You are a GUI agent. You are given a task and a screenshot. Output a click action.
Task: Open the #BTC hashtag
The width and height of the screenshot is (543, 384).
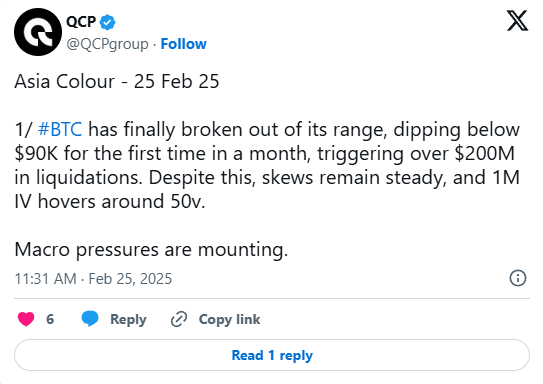(60, 130)
